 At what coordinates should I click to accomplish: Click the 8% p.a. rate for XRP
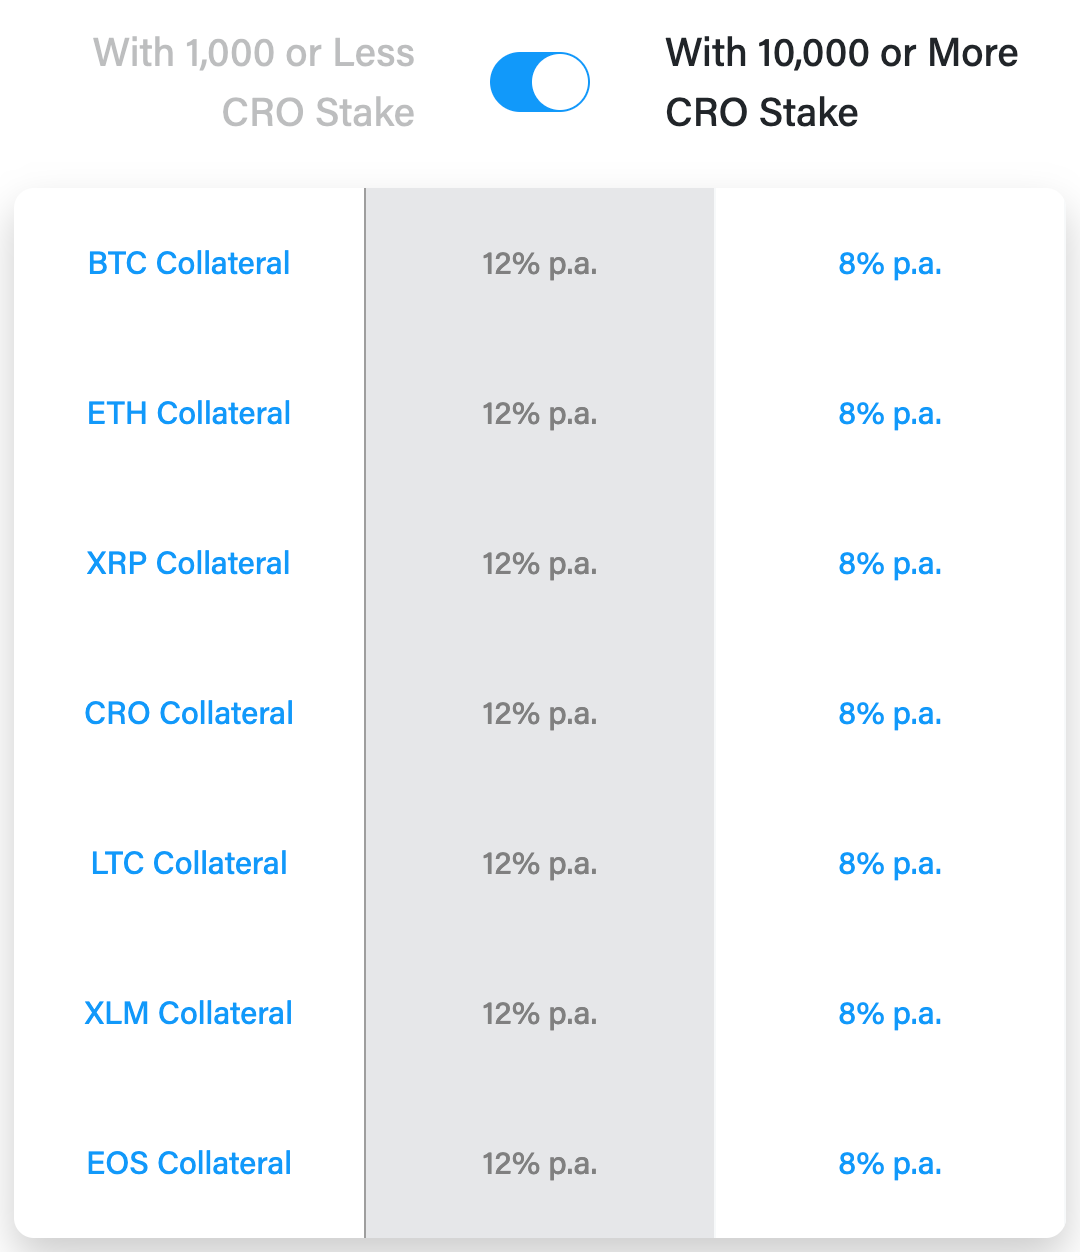click(890, 564)
